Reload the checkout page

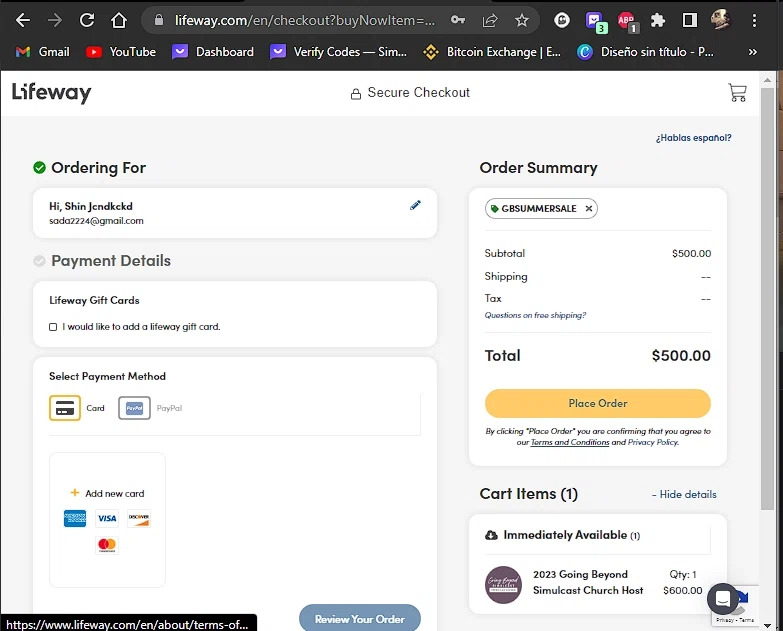(87, 20)
